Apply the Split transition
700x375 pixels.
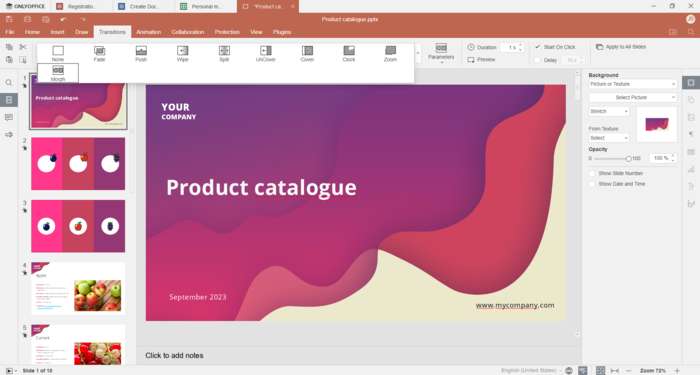(224, 54)
